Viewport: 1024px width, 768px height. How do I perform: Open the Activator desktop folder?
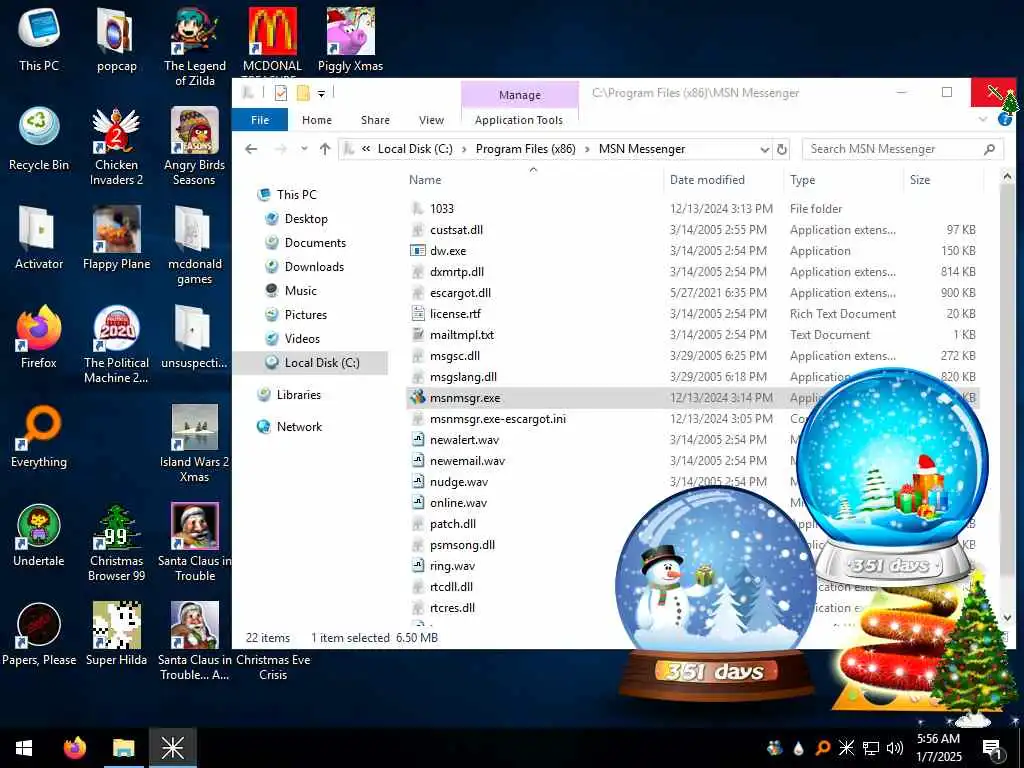[x=39, y=238]
